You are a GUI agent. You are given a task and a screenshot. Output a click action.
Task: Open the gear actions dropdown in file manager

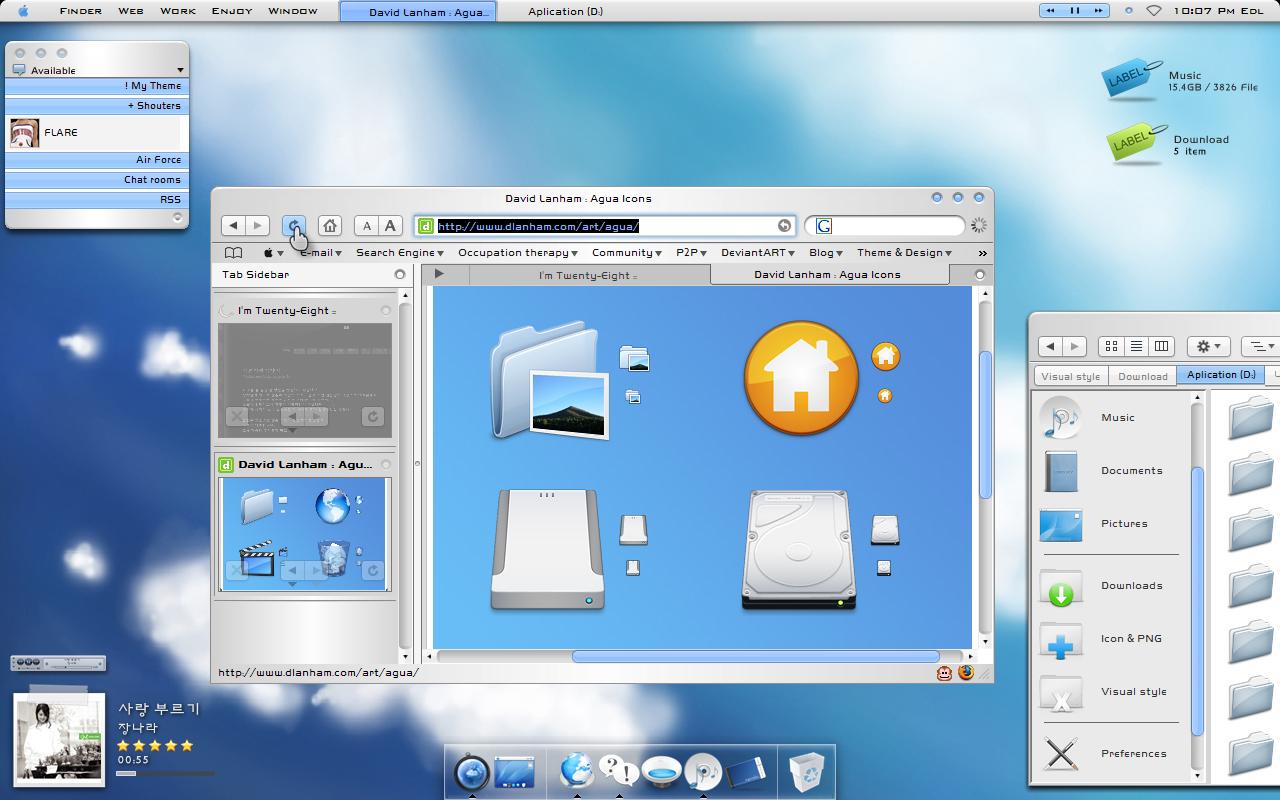[x=1208, y=346]
